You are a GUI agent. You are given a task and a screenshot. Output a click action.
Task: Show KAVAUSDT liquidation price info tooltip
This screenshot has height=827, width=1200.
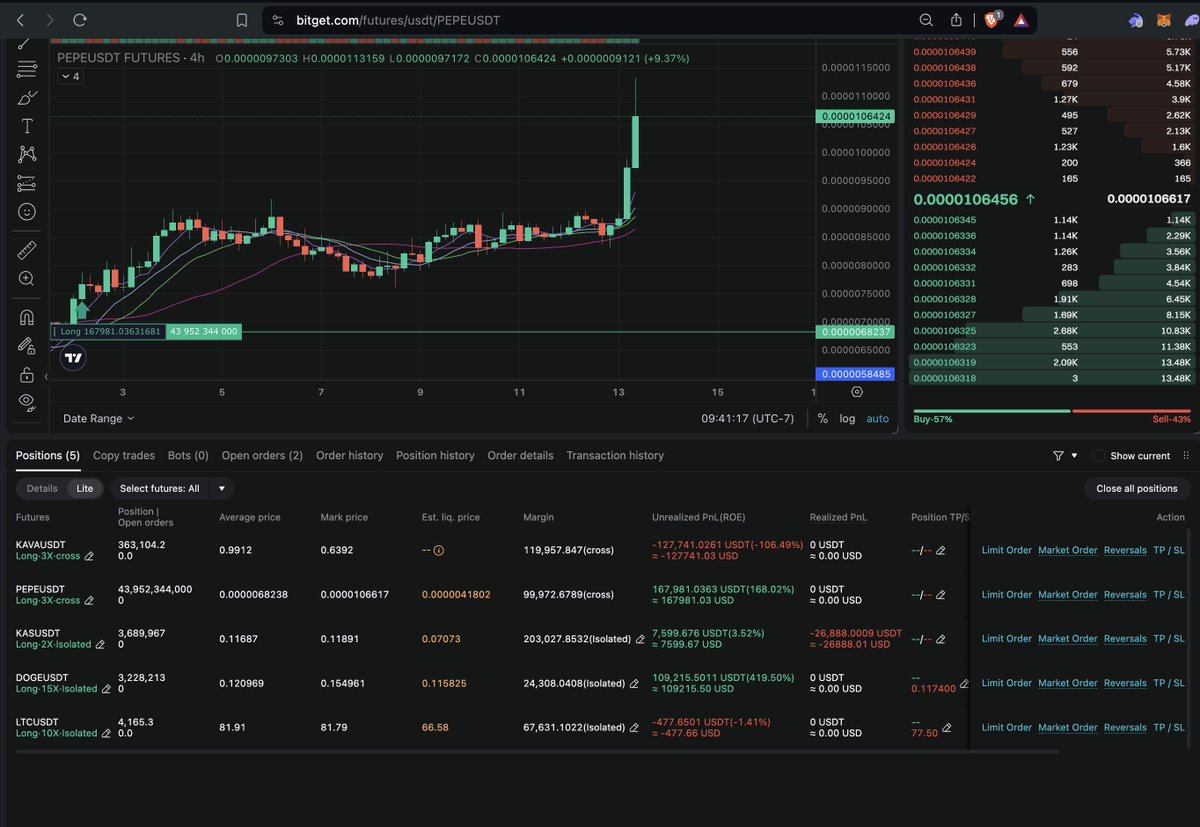click(x=438, y=551)
